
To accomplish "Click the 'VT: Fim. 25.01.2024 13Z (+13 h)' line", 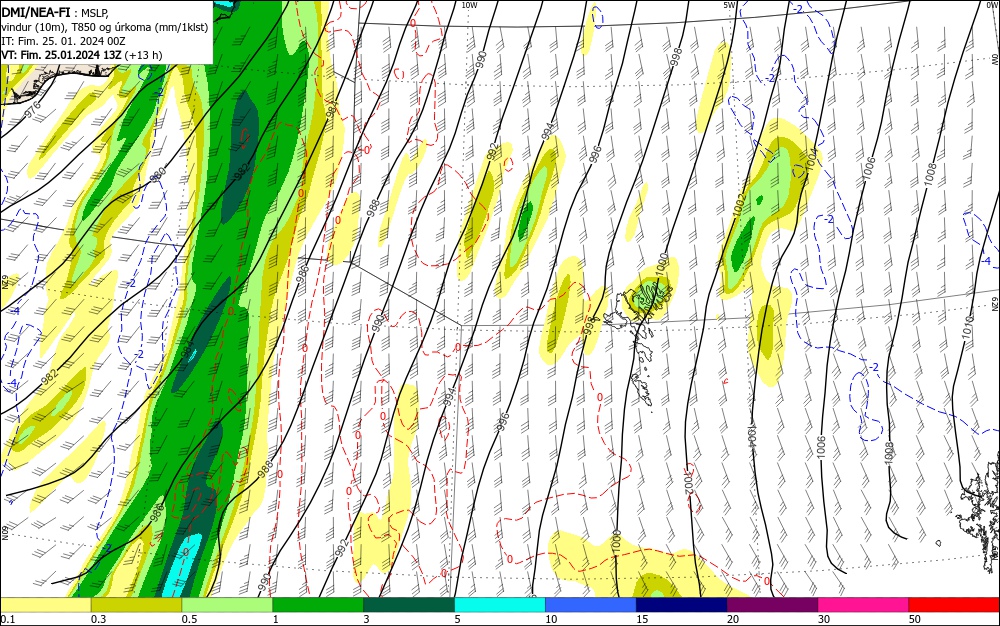I will coord(82,55).
